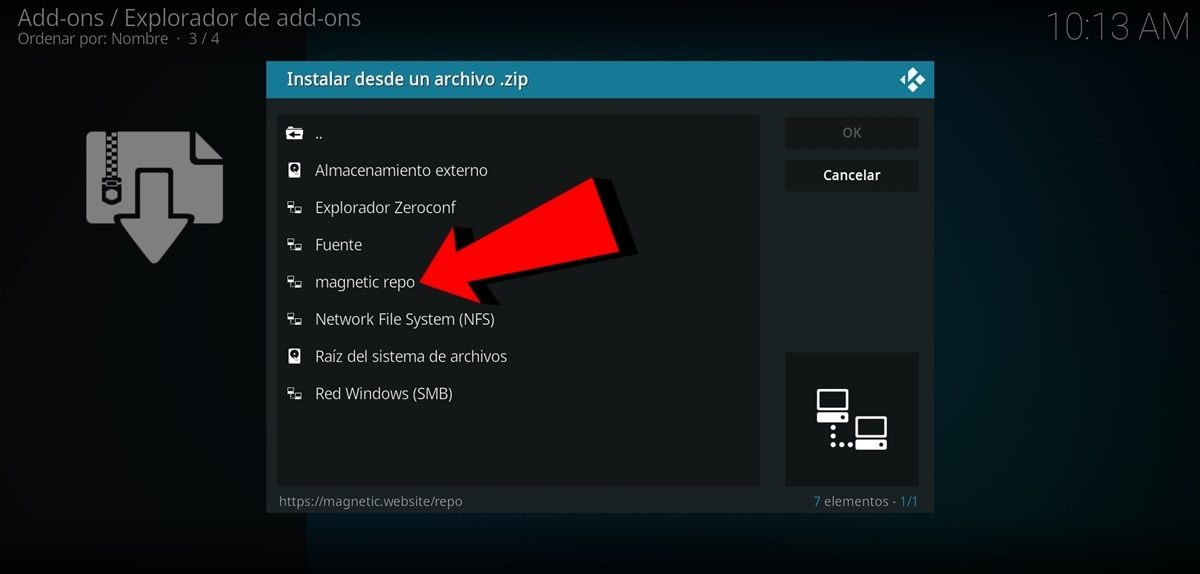Open the Network File System (NFS) entry
1200x574 pixels.
coord(404,320)
